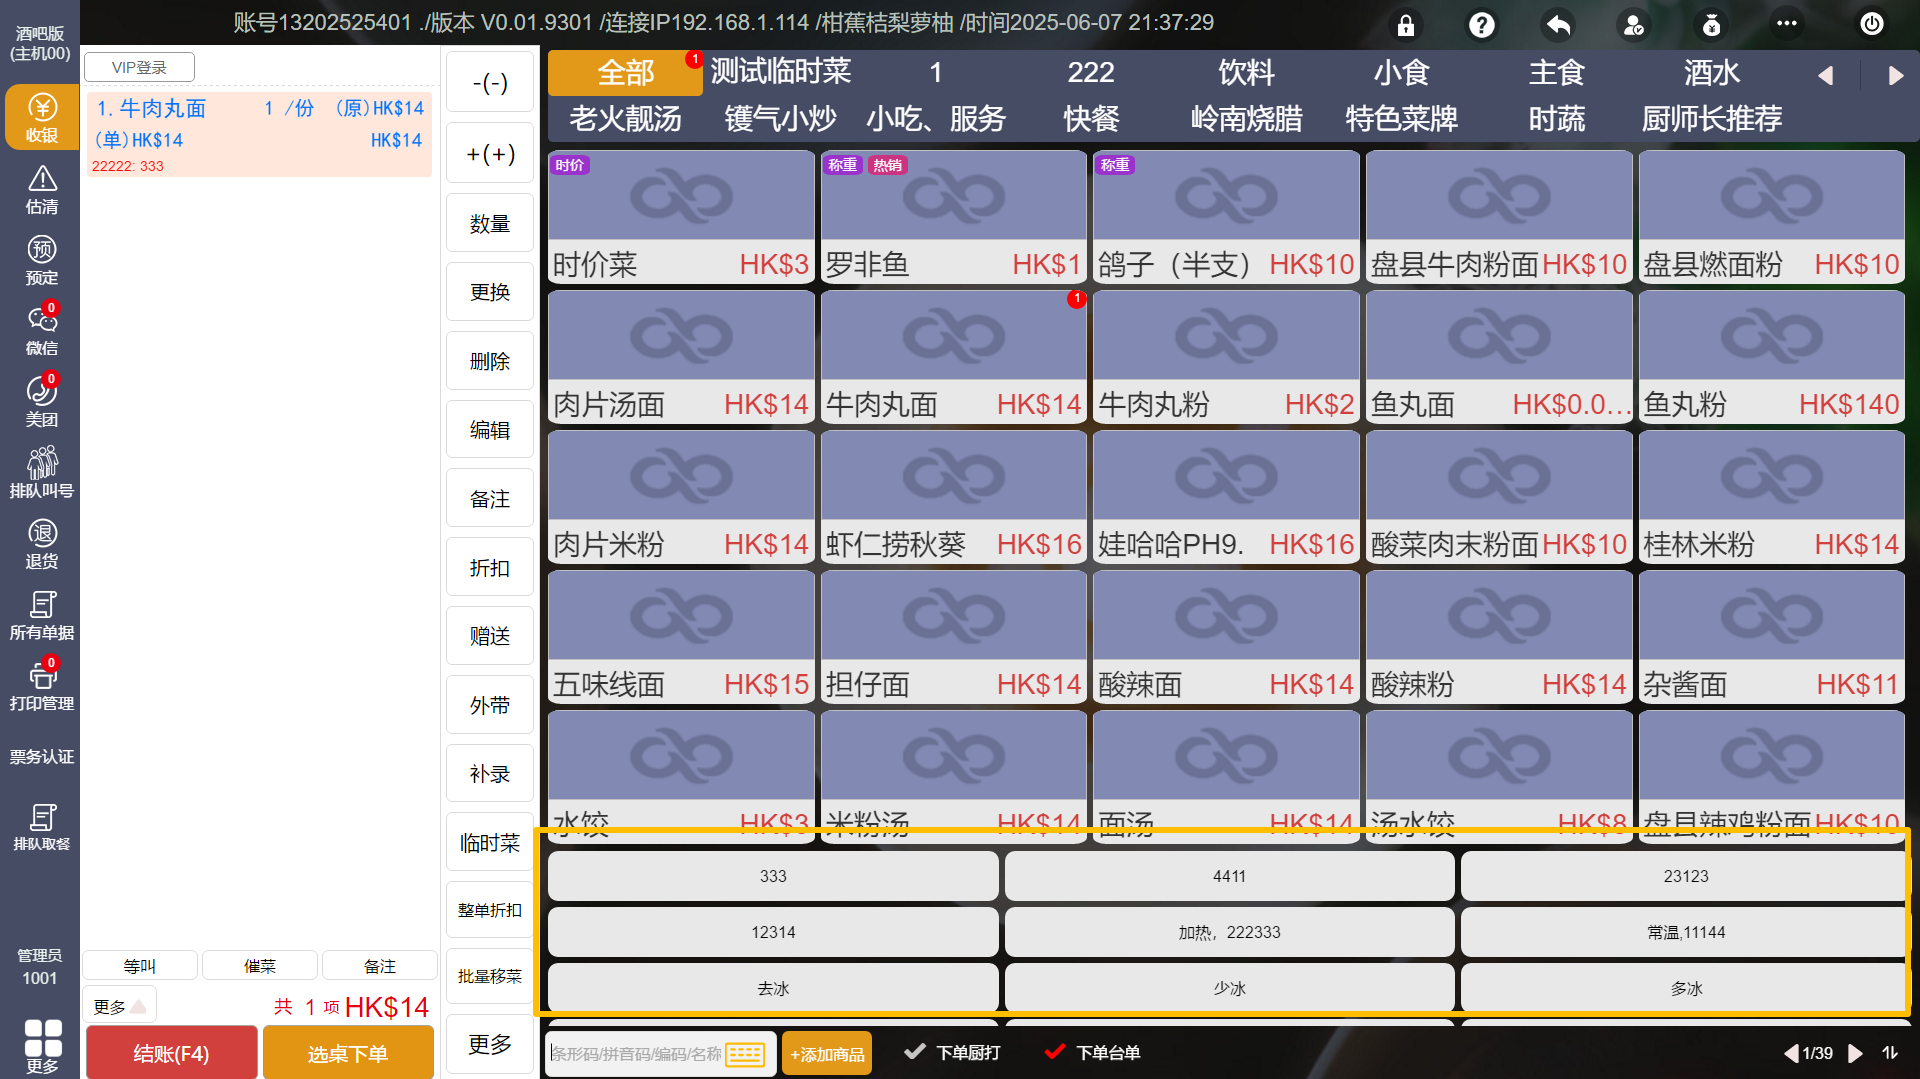Select the 岭南烧腊 category tab
Screen dimensions: 1920x1079
pos(1246,119)
